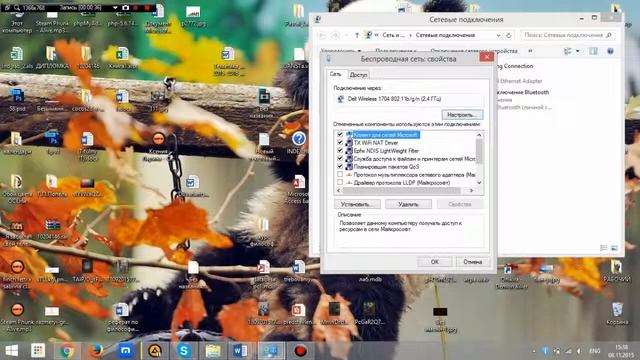Click the Dell Wireless 1704 adapter field

[x=409, y=99]
